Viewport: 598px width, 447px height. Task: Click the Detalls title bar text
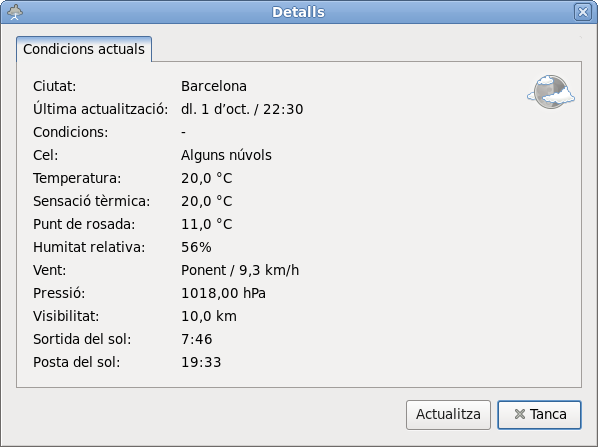(298, 12)
